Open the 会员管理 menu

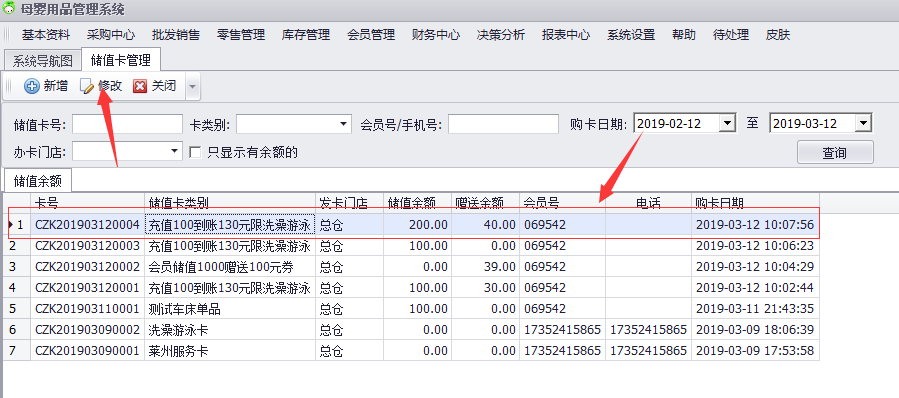(x=371, y=35)
